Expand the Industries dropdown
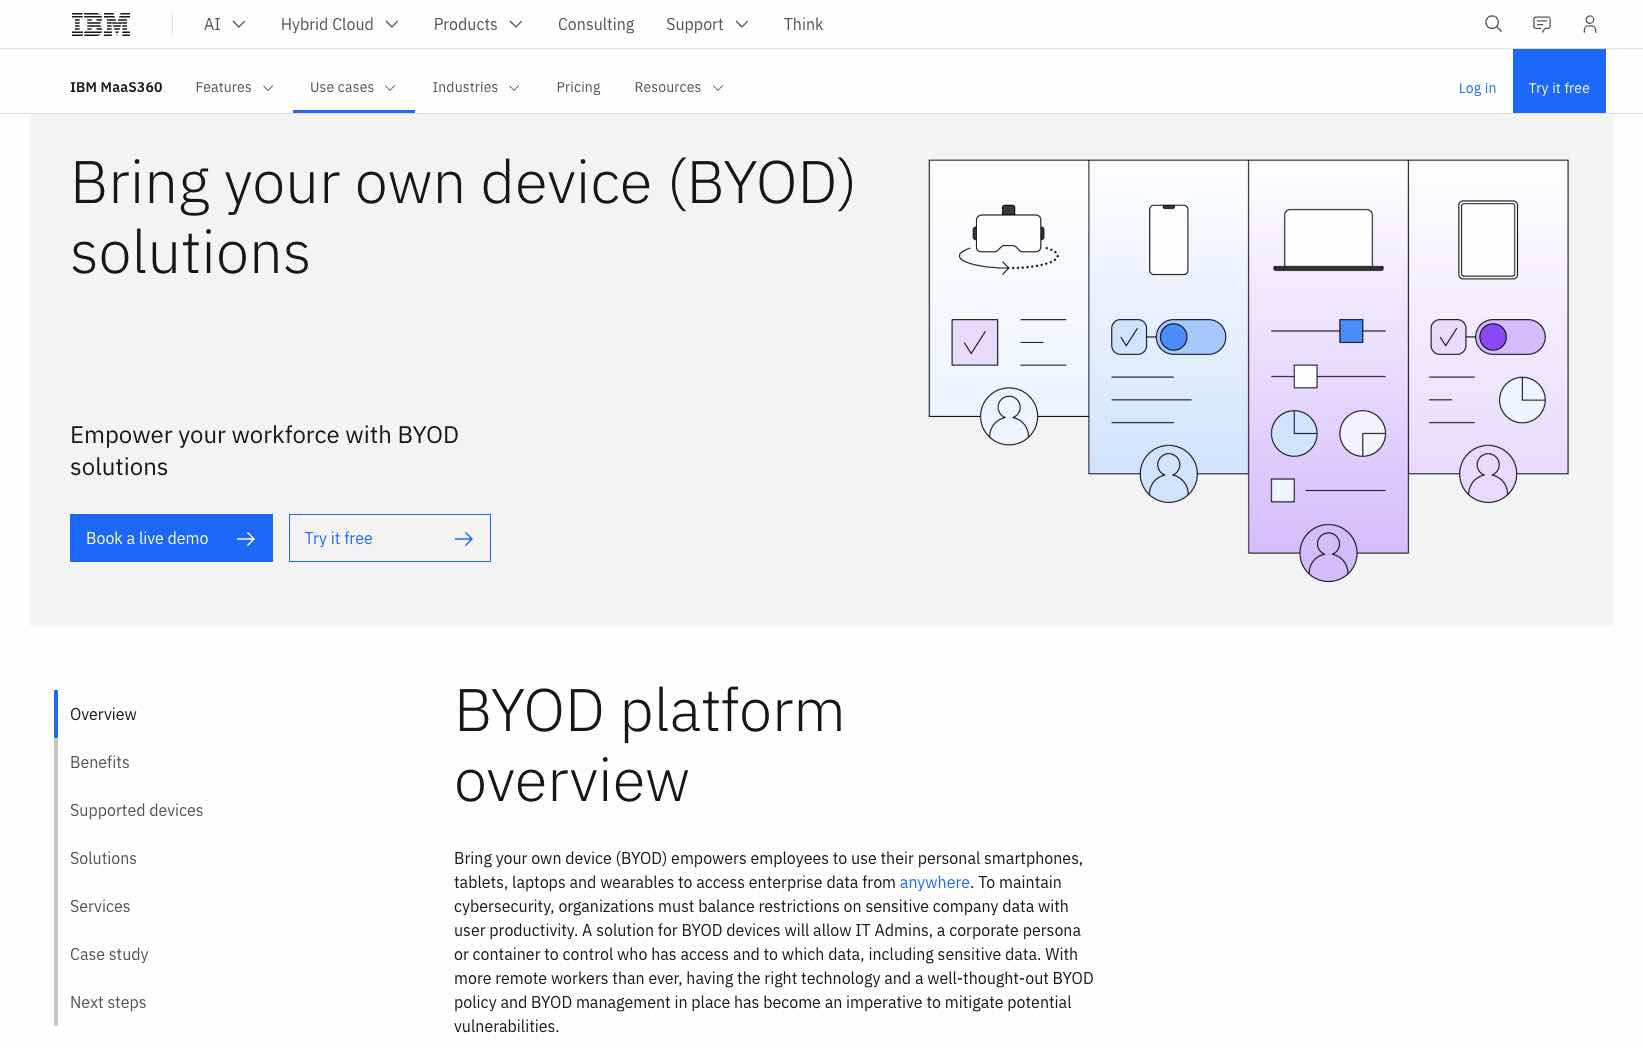This screenshot has height=1048, width=1643. (476, 87)
